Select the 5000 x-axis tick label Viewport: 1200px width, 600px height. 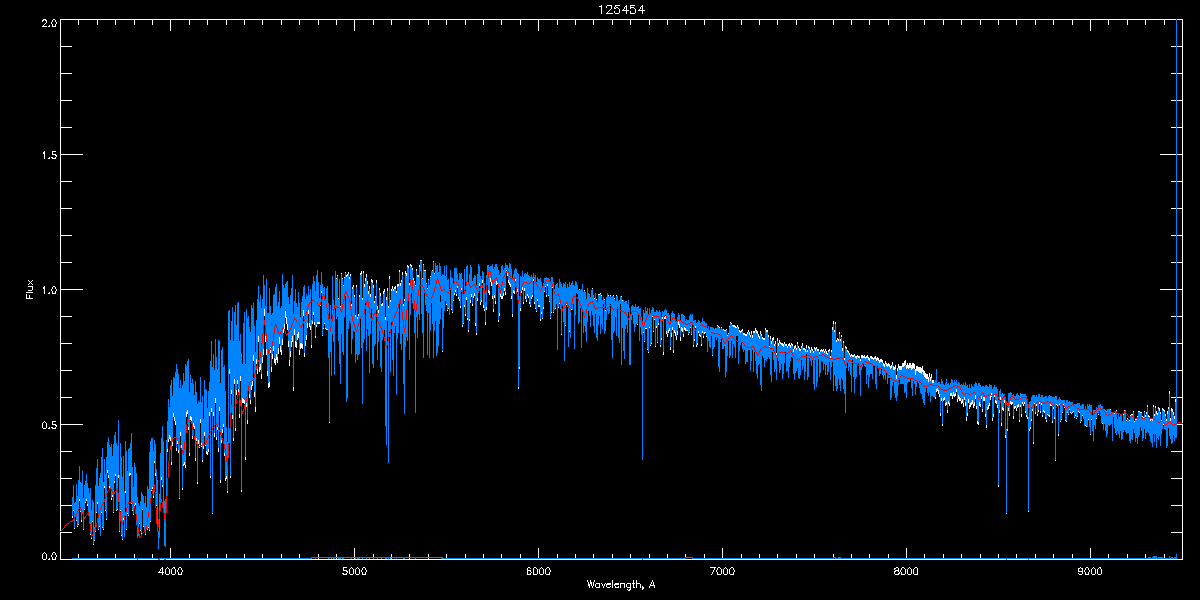[x=354, y=572]
